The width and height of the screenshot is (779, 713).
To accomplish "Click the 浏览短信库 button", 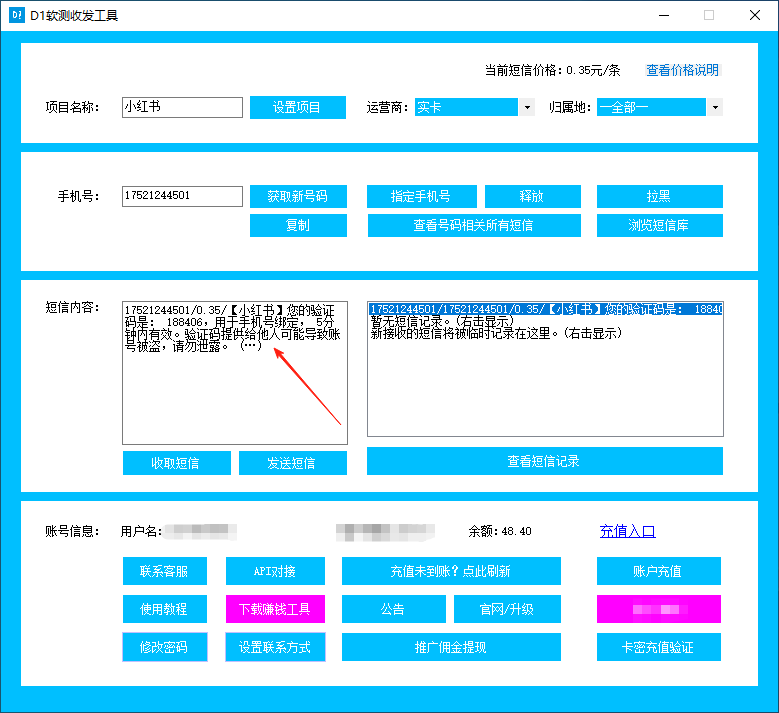I will (658, 225).
